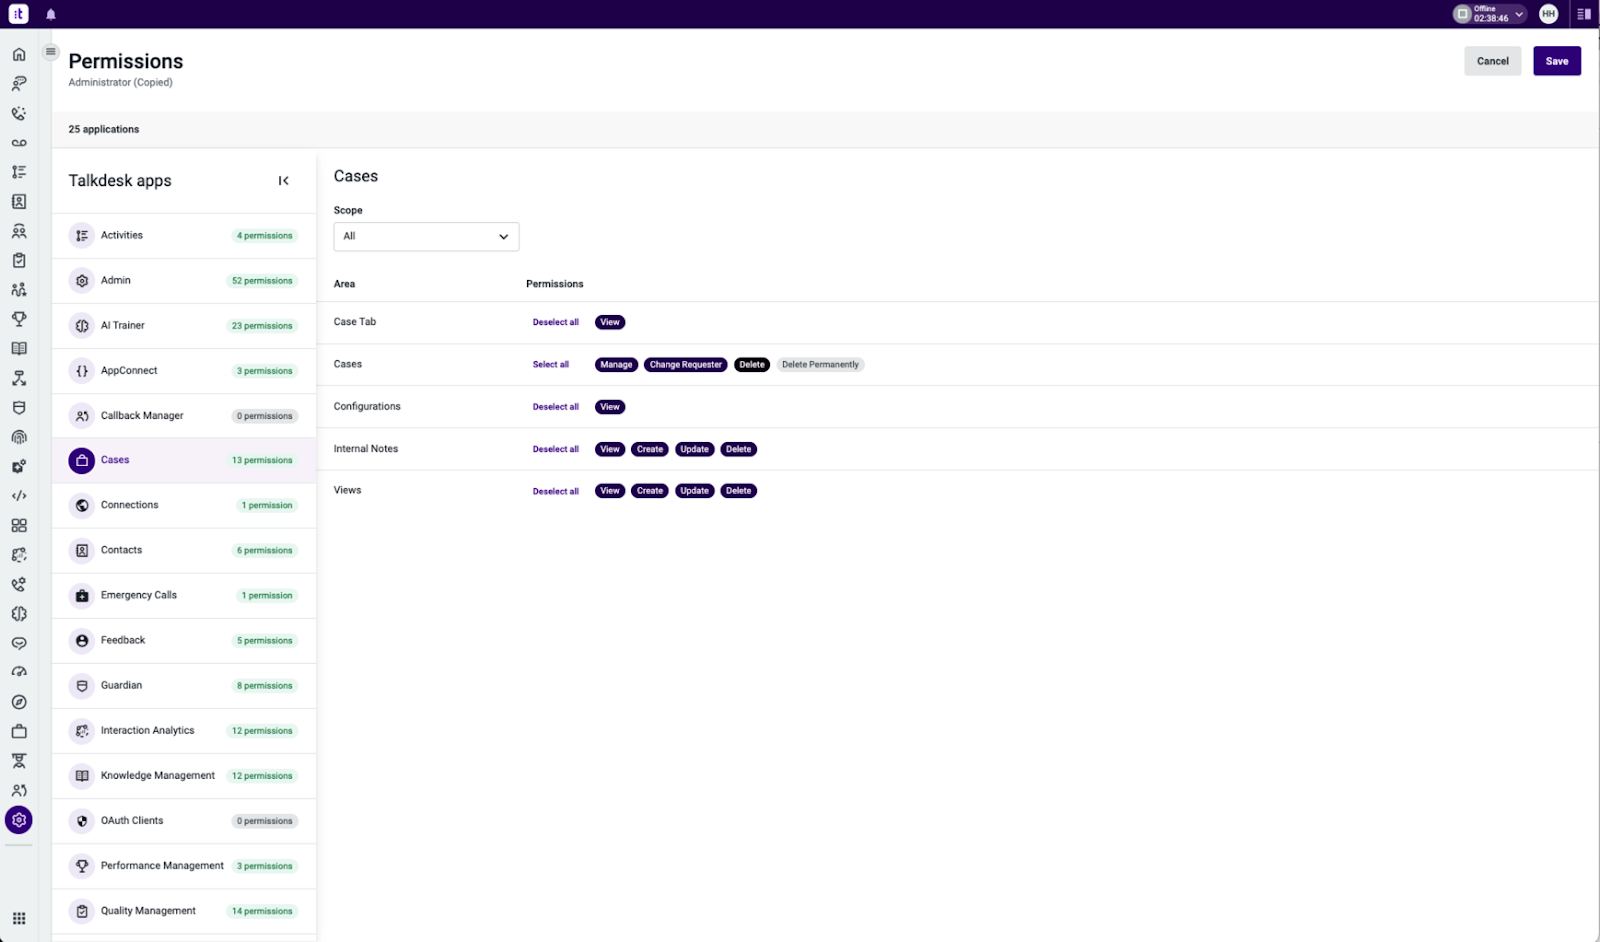Click Select all for Cases row
Viewport: 1600px width, 942px height.
[x=551, y=365]
